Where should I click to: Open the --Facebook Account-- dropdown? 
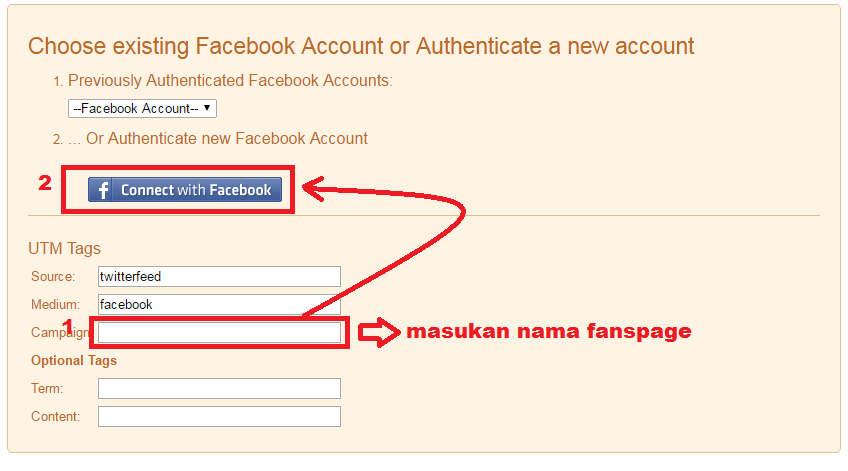(x=142, y=108)
